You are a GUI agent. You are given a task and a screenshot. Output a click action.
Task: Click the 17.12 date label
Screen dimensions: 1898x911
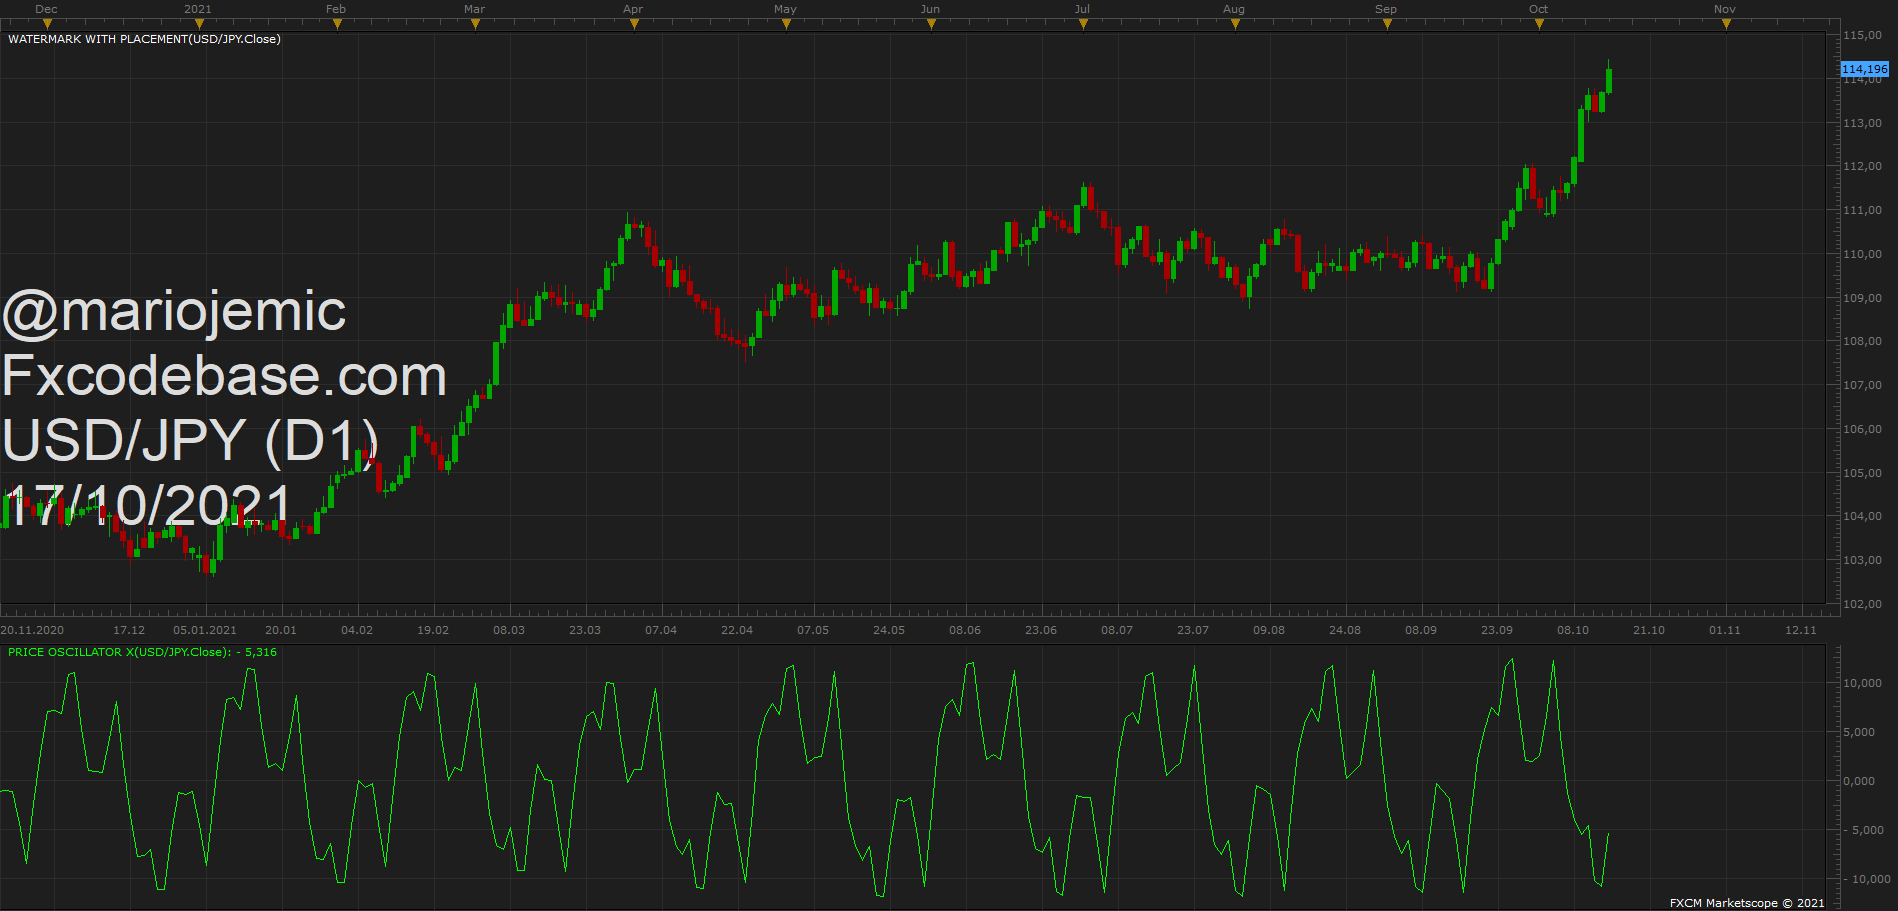(129, 630)
